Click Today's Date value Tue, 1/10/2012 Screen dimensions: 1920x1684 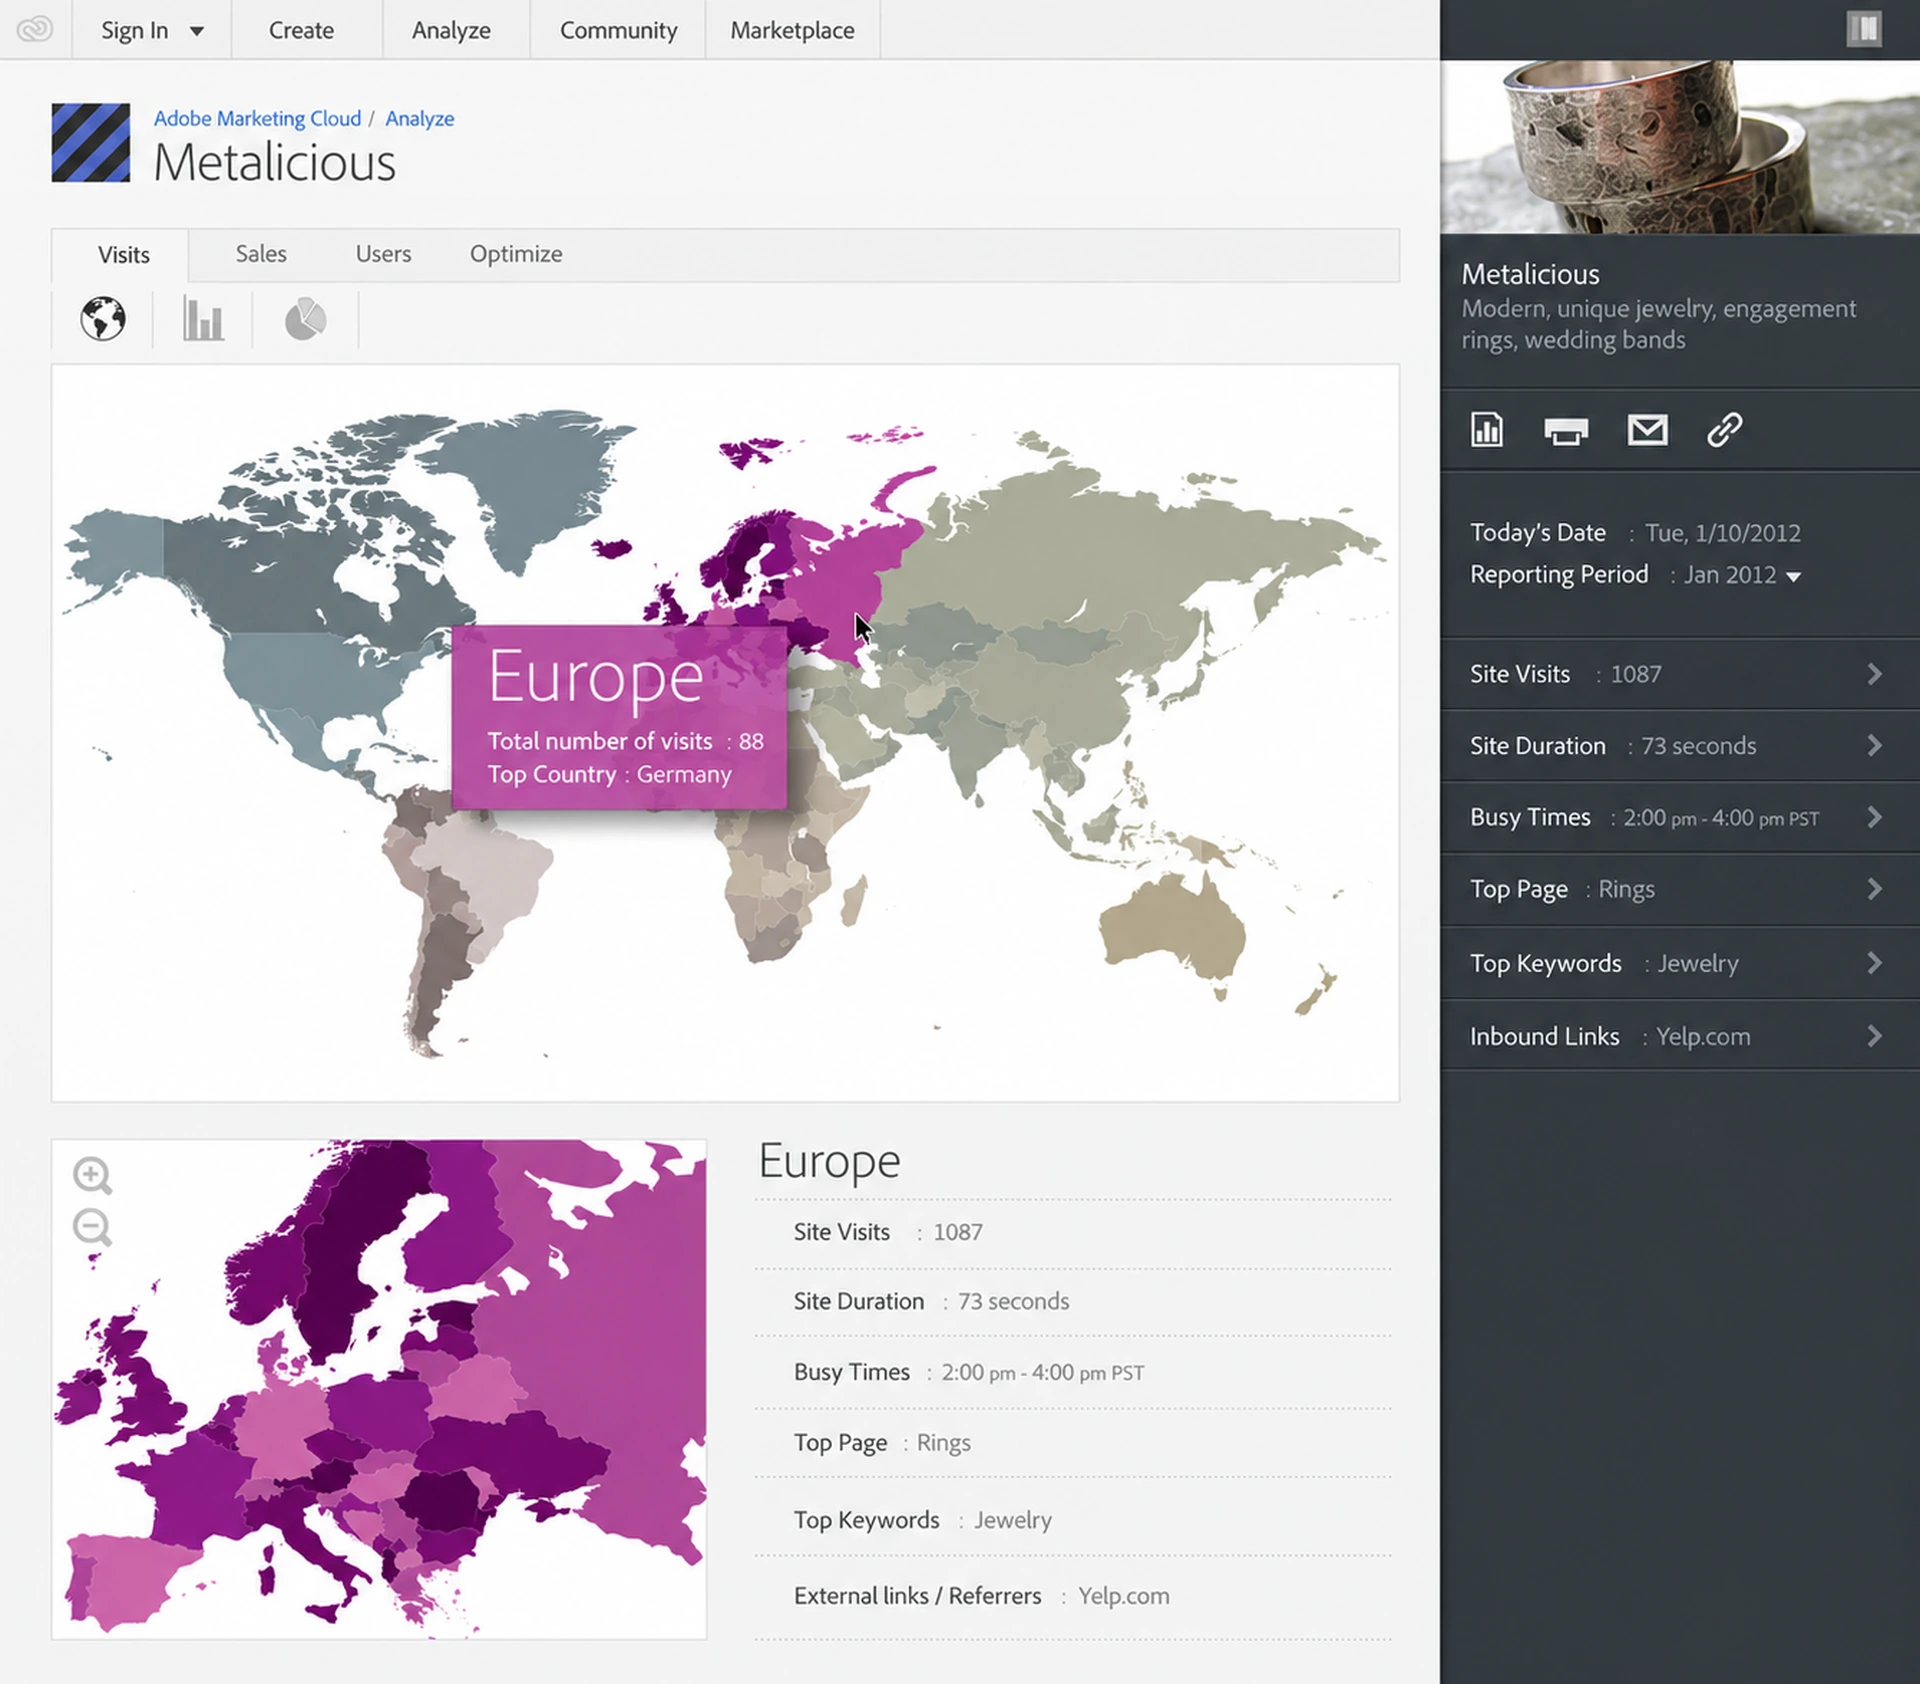1723,533
